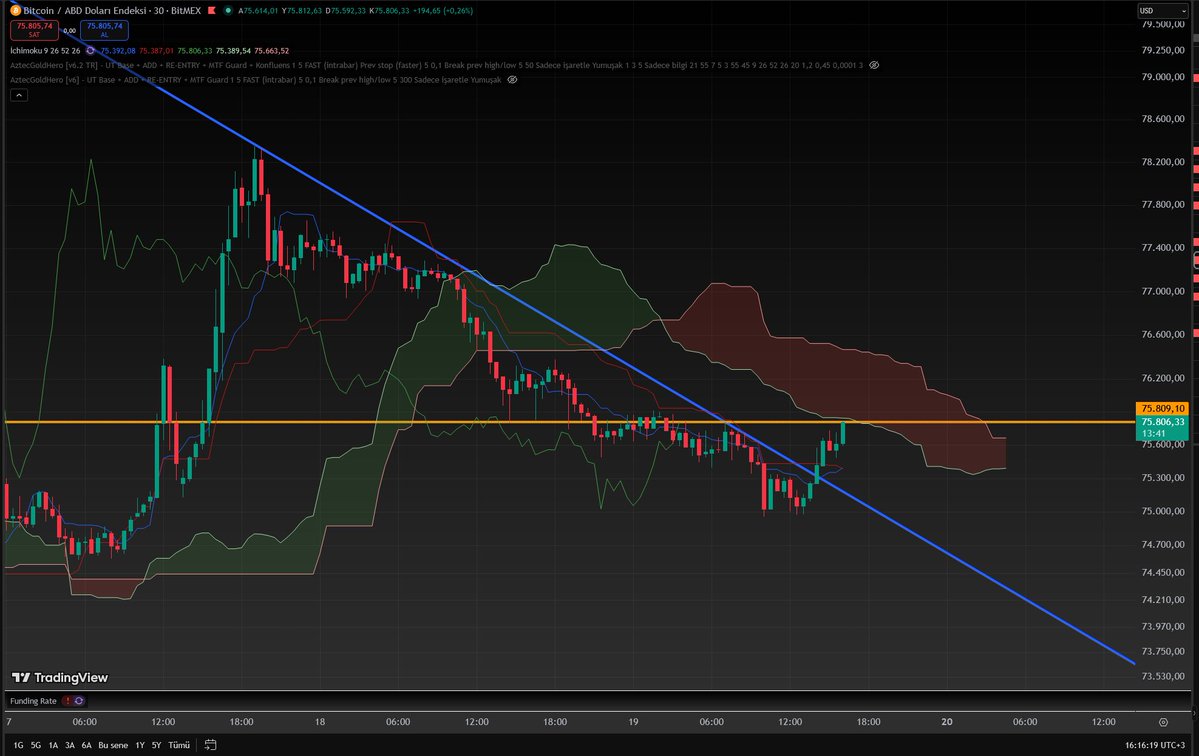The image size is (1199, 756).
Task: Set range to 1A
Action: coord(53,745)
